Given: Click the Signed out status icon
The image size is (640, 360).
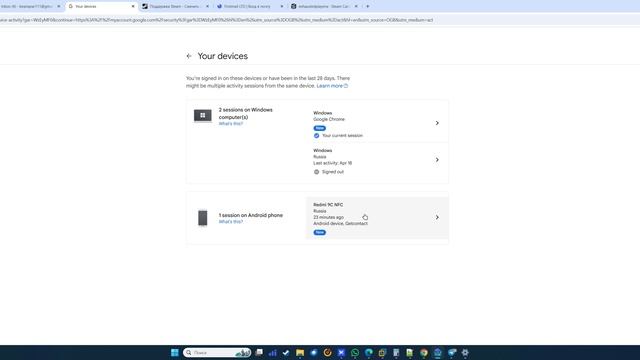Looking at the screenshot, I should tap(316, 172).
